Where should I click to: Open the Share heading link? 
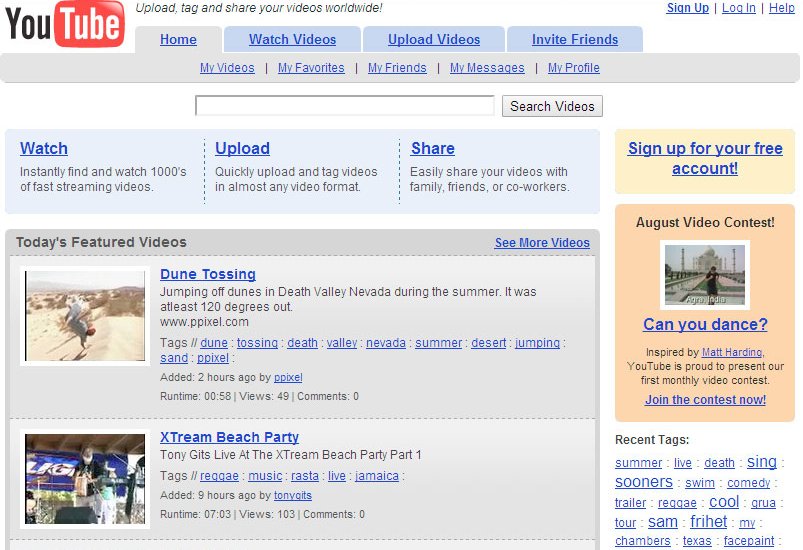(433, 148)
